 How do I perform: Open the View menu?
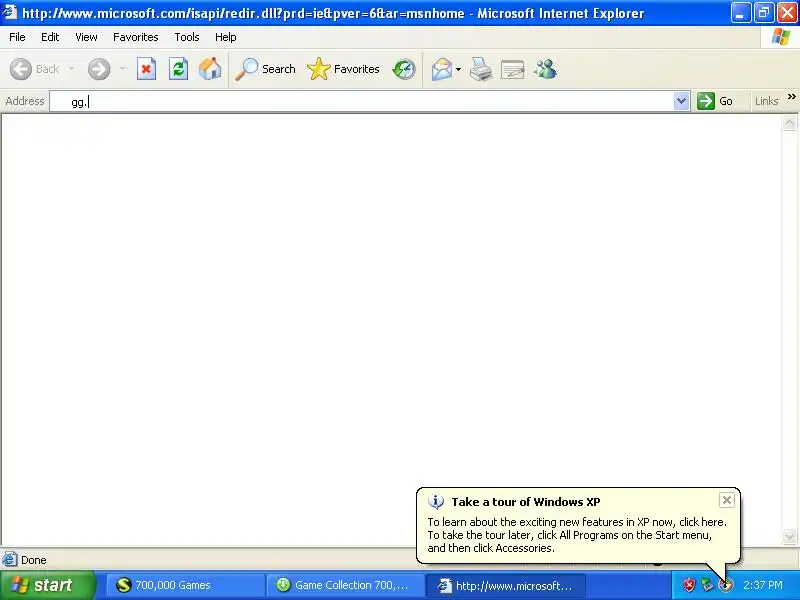pos(86,37)
